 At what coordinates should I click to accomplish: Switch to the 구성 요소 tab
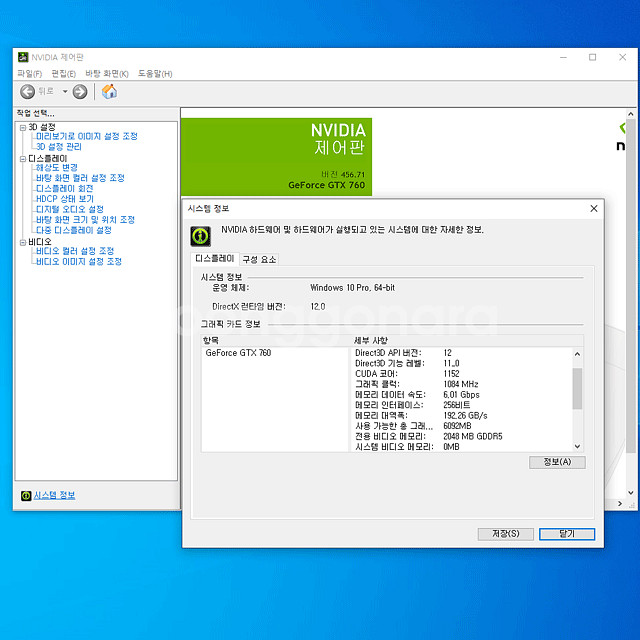259,259
